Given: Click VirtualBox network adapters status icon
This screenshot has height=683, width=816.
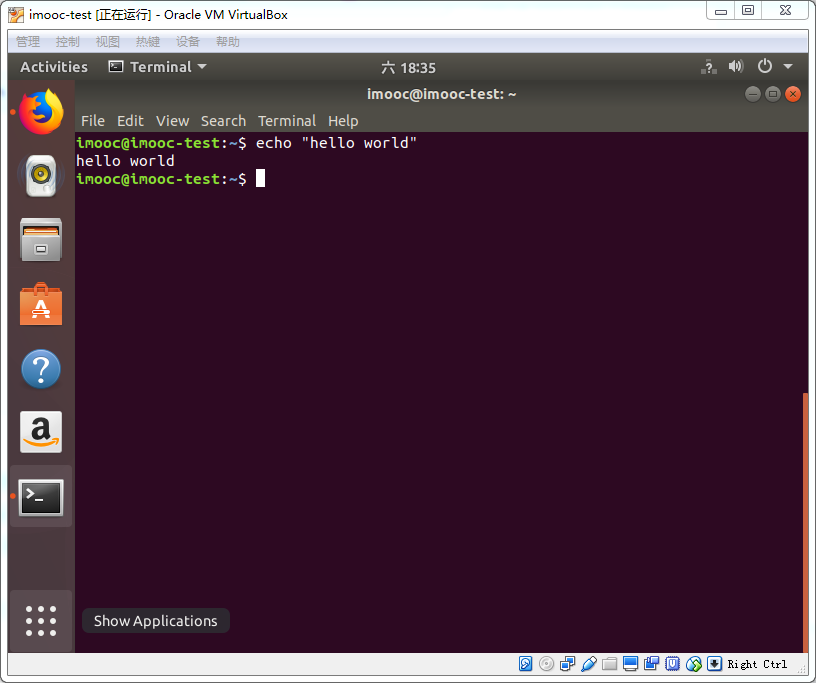Looking at the screenshot, I should pyautogui.click(x=567, y=664).
